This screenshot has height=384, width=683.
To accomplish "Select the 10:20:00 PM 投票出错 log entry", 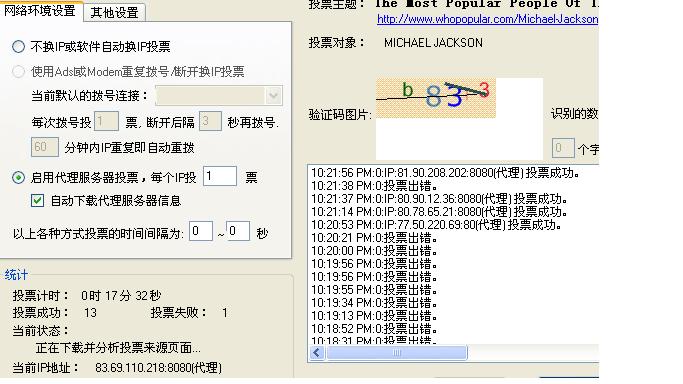I will click(374, 251).
